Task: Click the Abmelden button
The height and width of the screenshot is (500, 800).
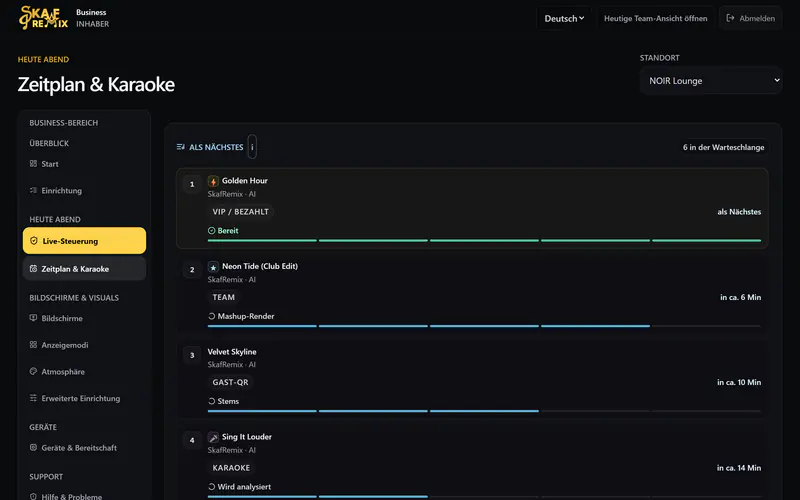Action: coord(751,18)
